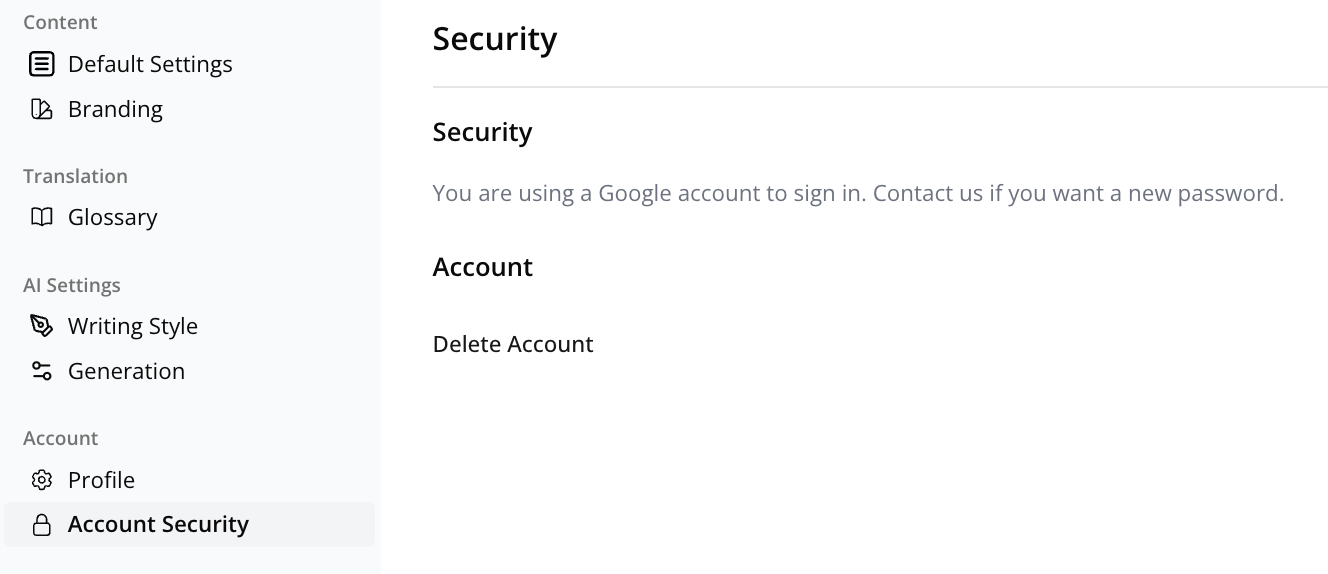Click the large Security page title
The height and width of the screenshot is (574, 1328).
click(x=495, y=39)
